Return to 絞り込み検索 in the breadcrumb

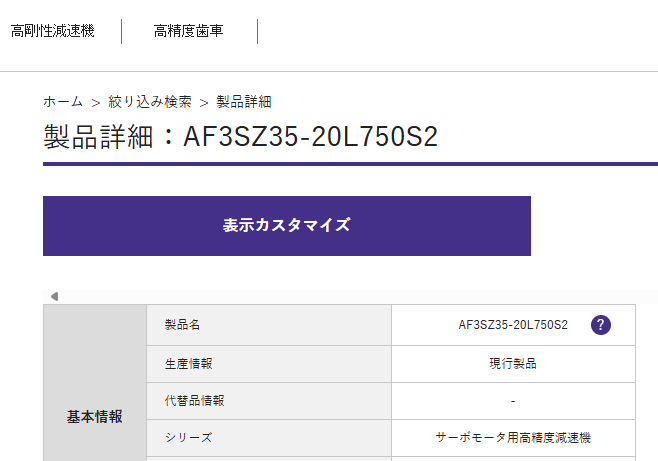(x=150, y=101)
